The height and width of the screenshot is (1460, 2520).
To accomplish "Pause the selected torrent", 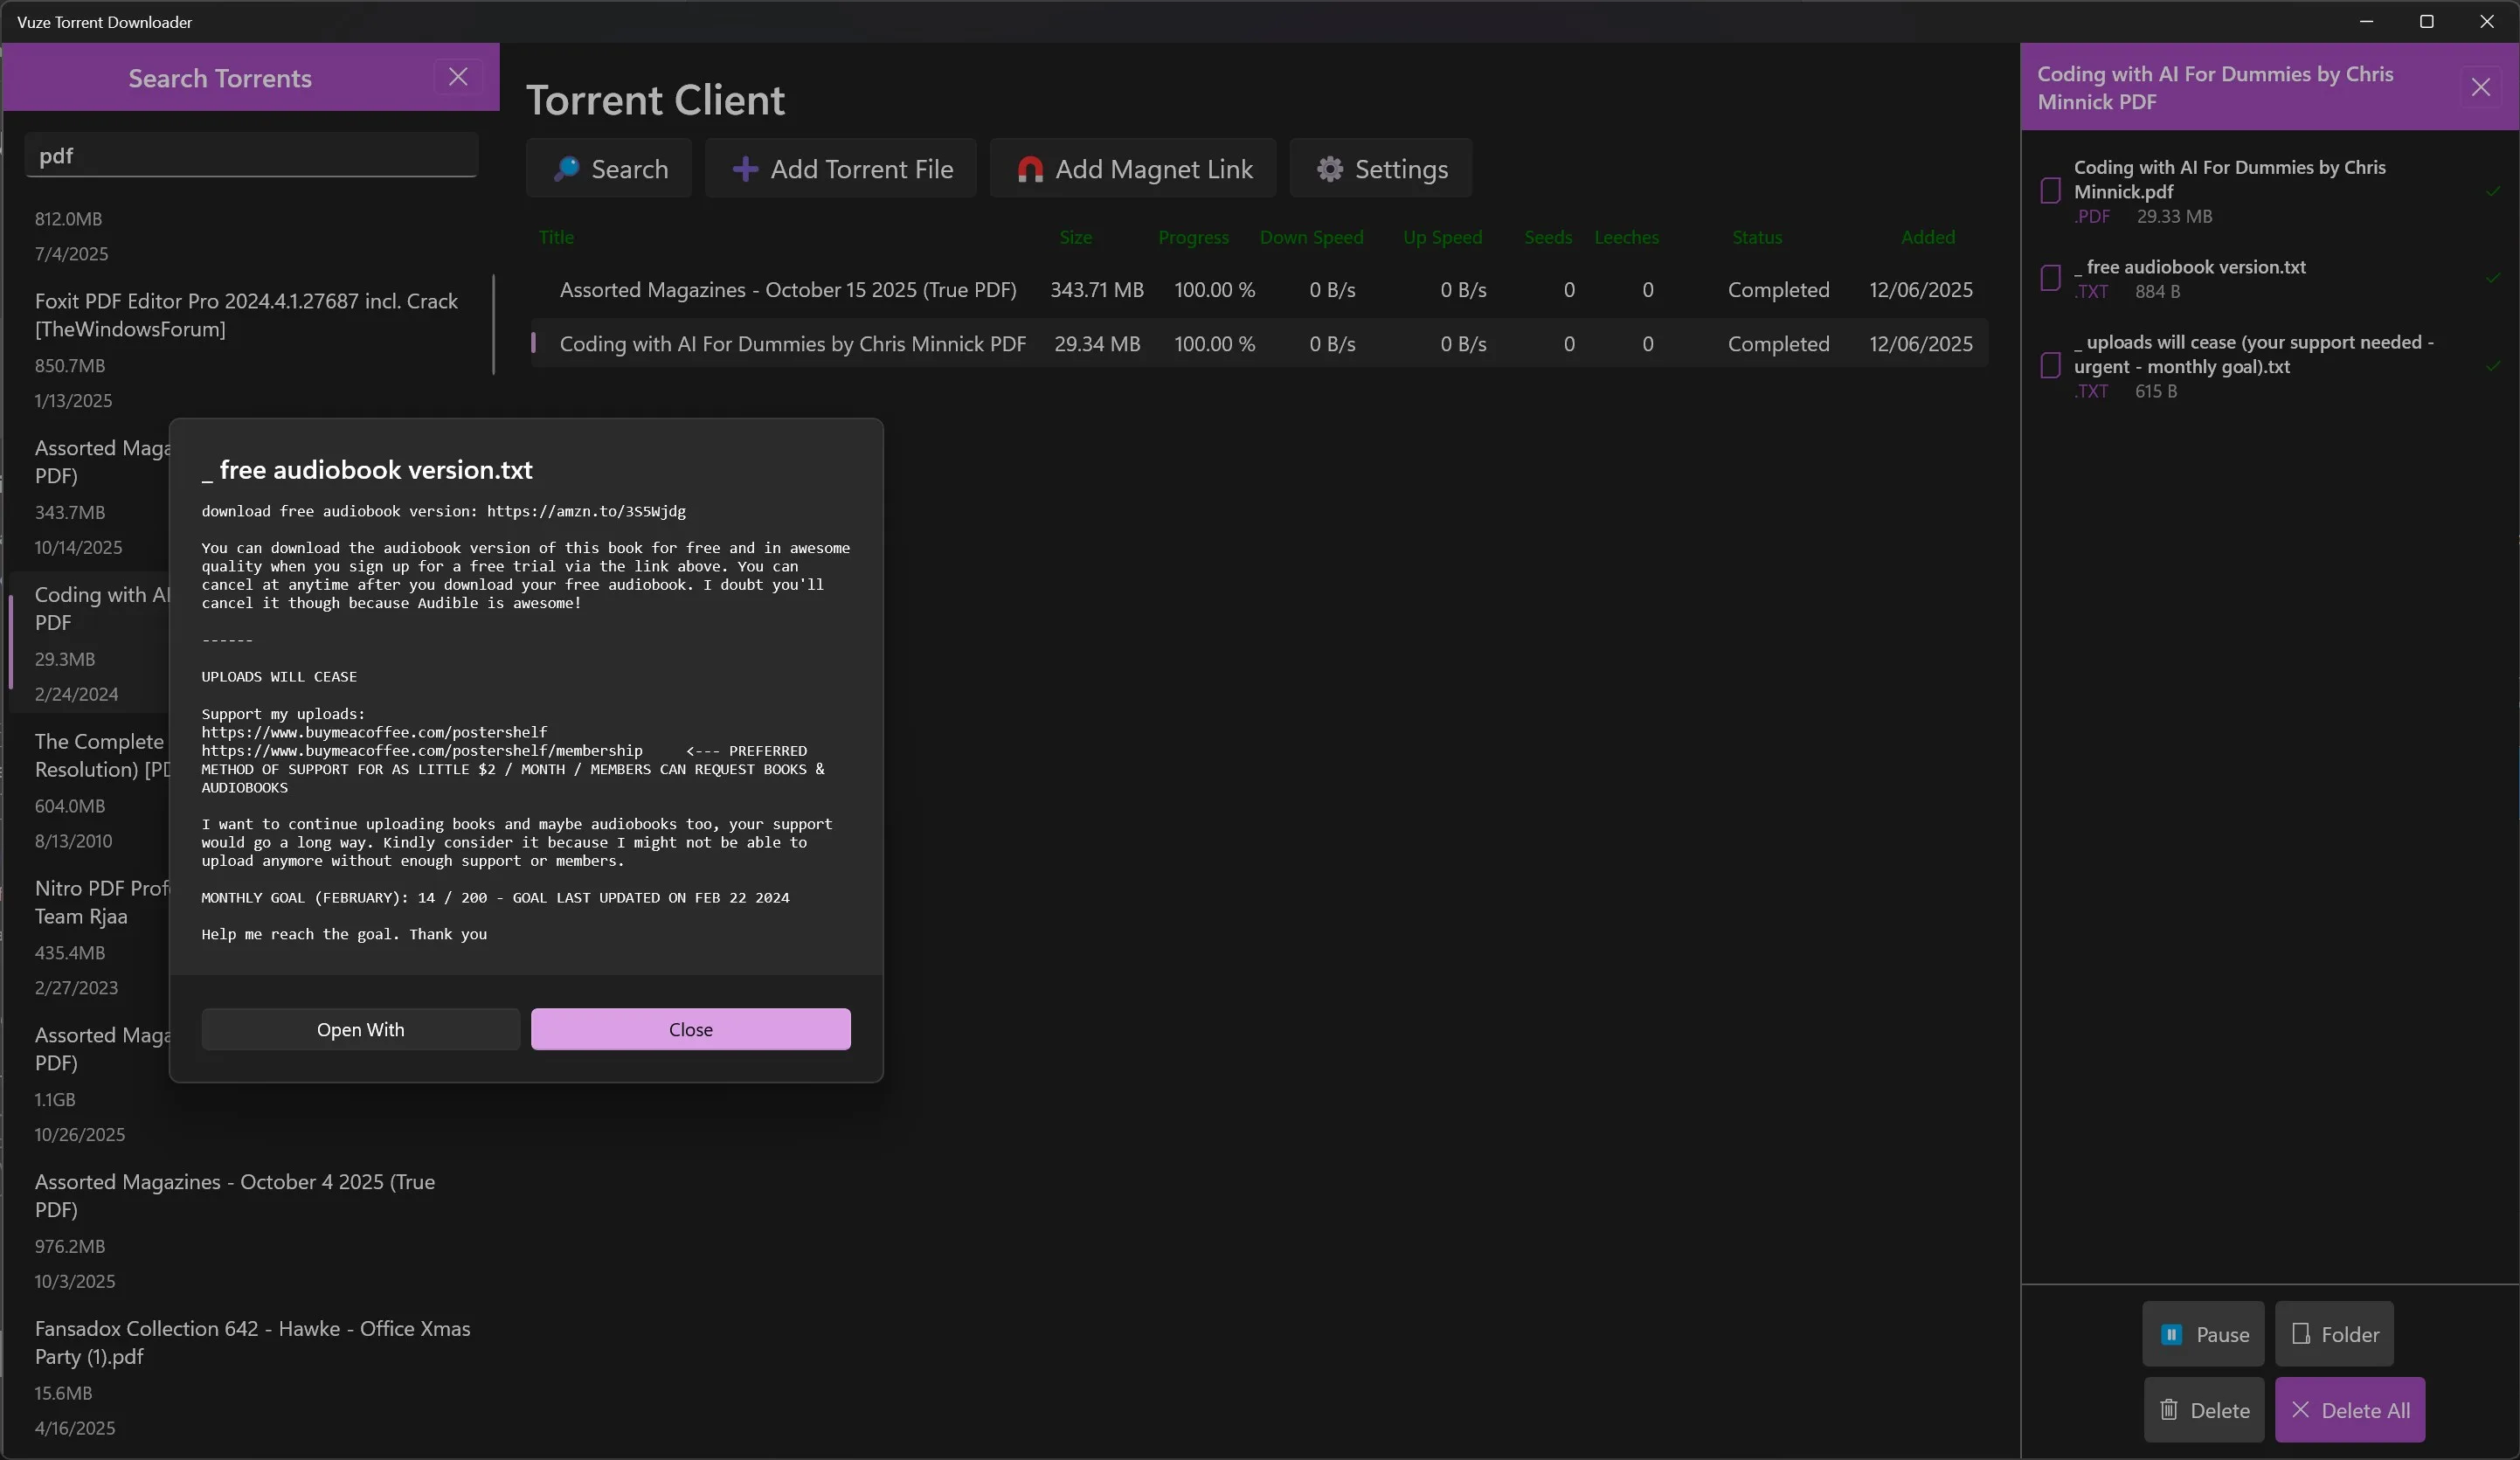I will (x=2203, y=1334).
